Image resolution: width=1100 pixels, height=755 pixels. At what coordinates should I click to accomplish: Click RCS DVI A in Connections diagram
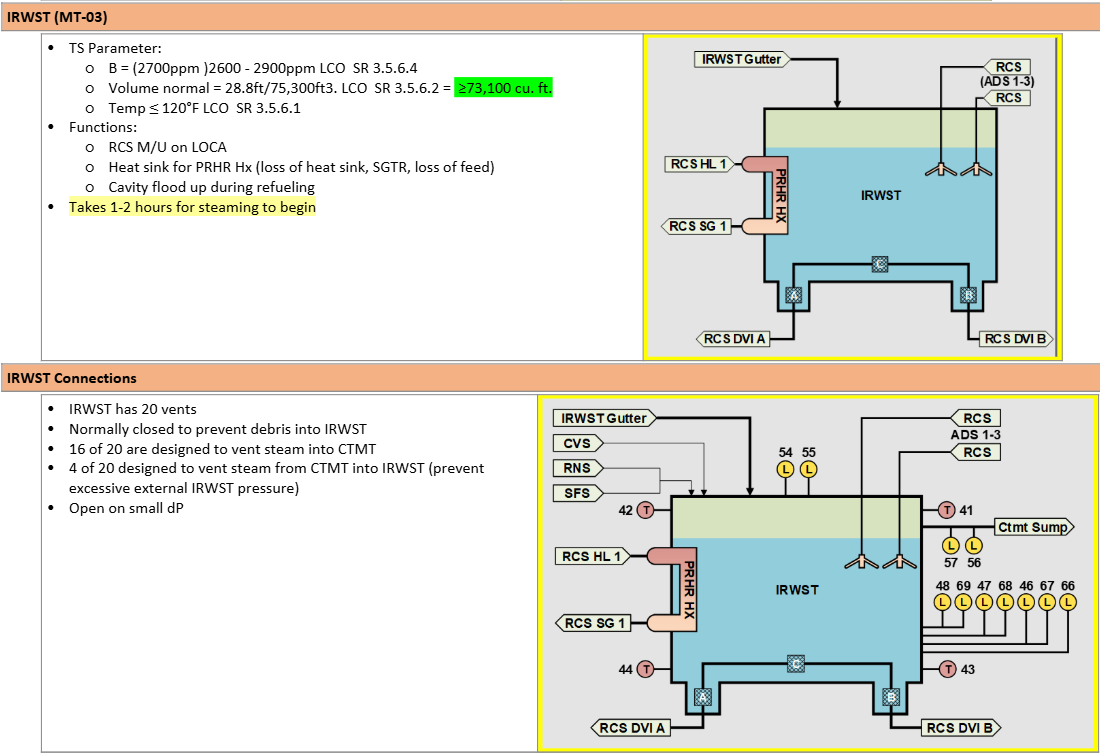coord(631,728)
